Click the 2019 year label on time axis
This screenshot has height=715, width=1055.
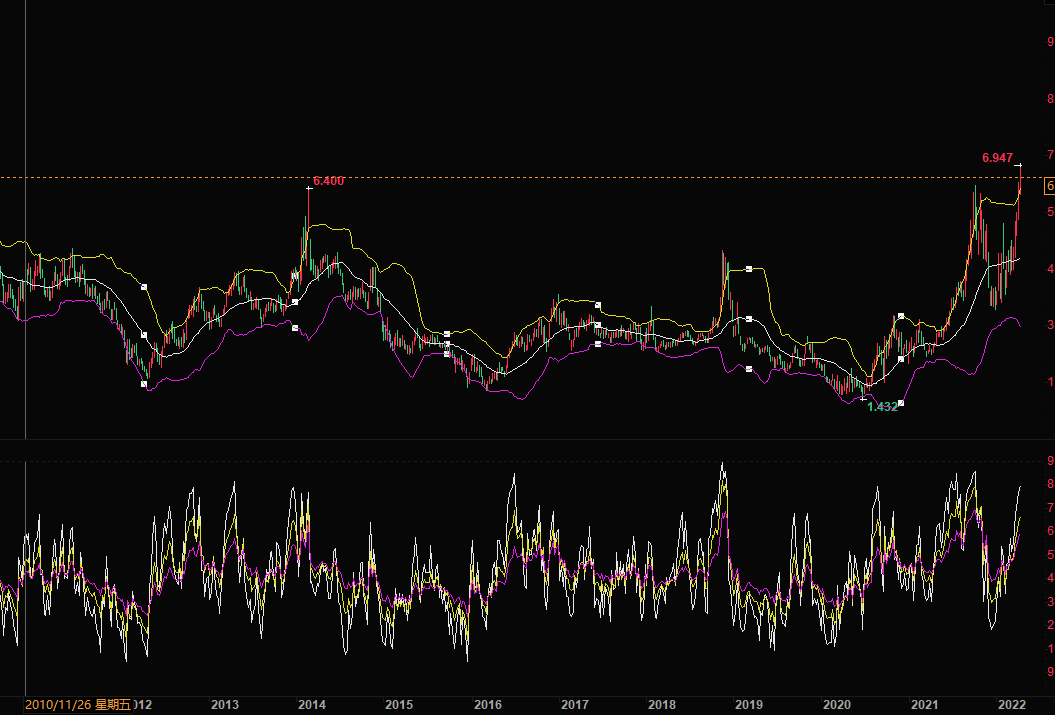[749, 705]
